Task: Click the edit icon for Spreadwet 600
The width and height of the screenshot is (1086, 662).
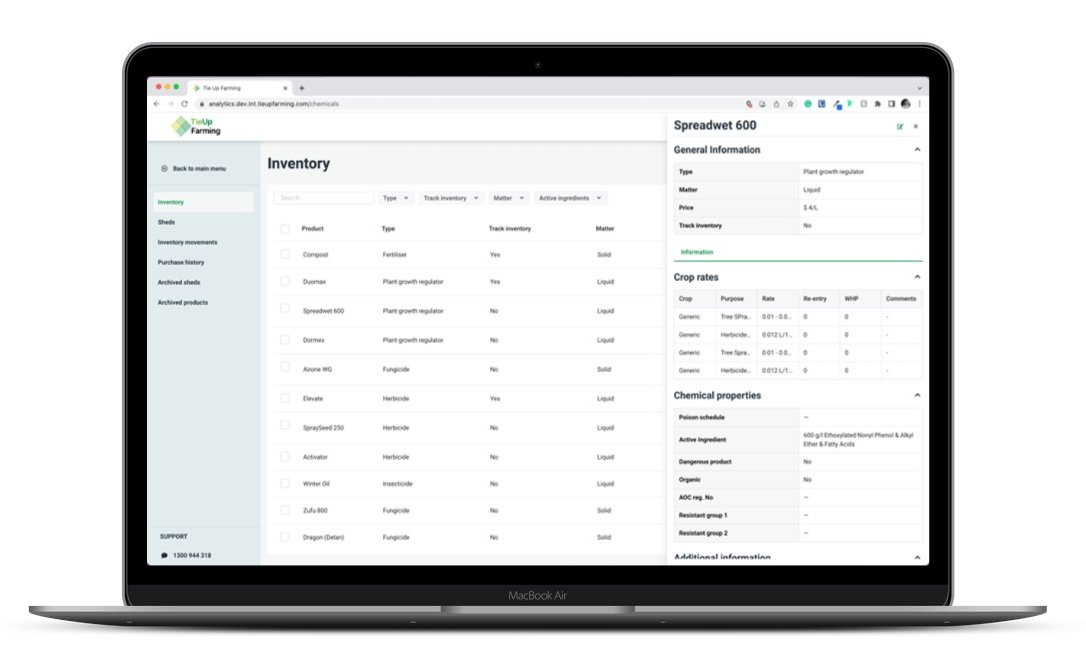Action: click(900, 127)
